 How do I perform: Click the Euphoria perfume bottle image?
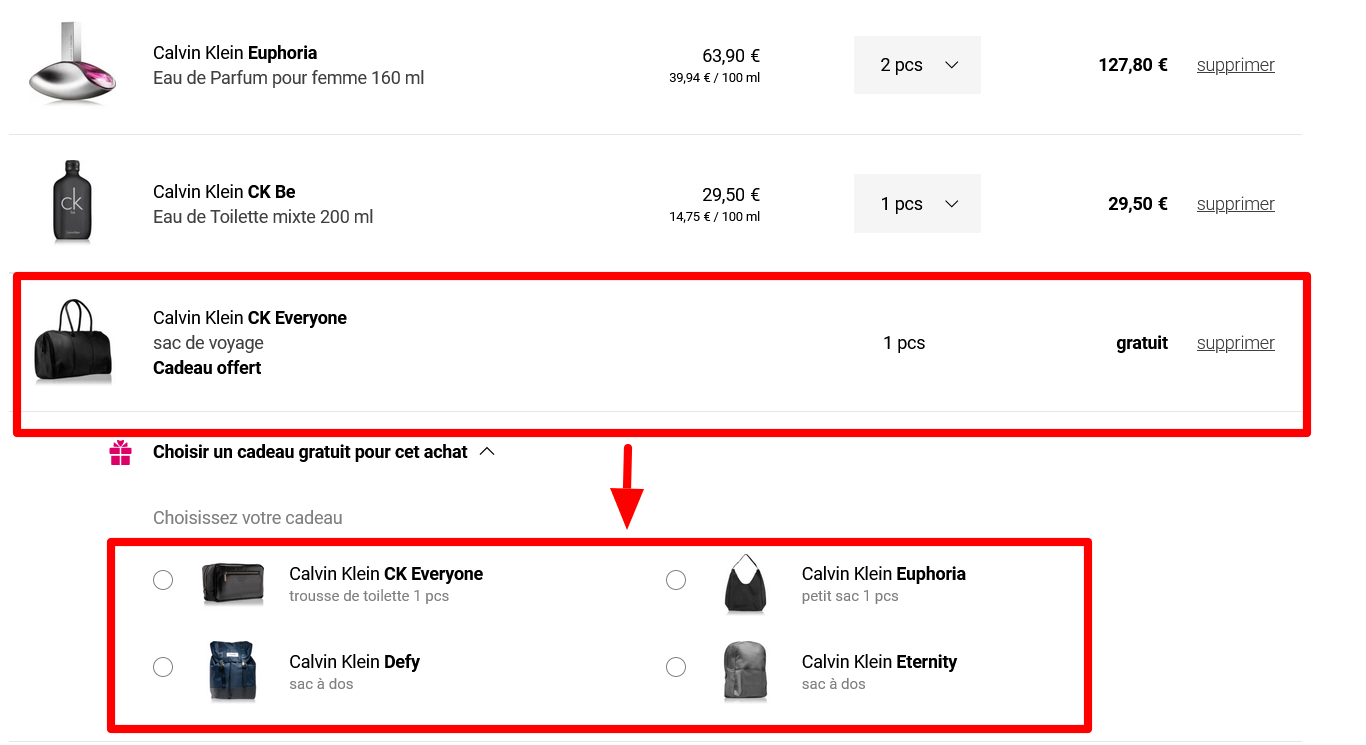pos(71,65)
